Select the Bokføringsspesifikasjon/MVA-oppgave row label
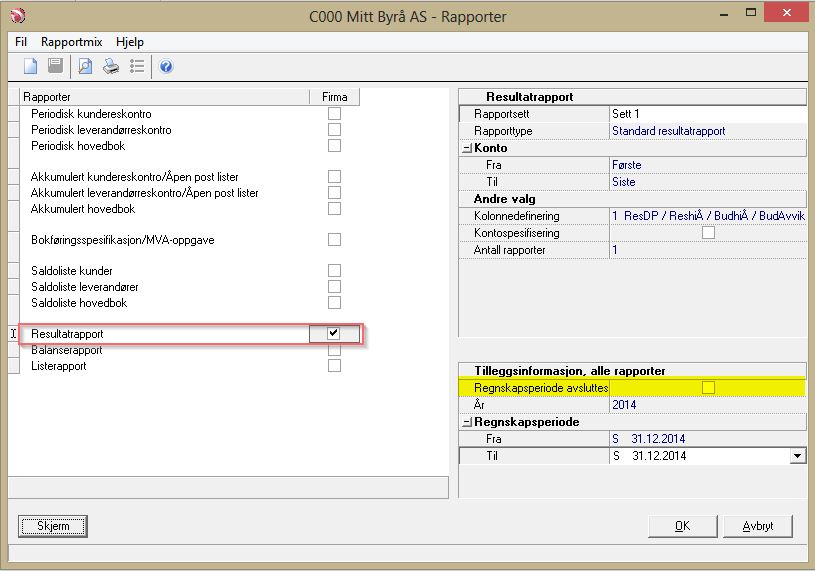This screenshot has width=815, height=571. click(x=123, y=240)
